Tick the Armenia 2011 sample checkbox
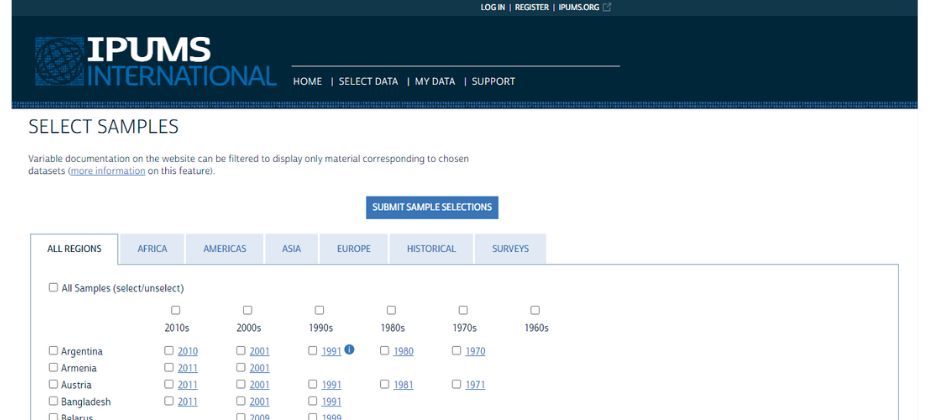930x420 pixels. [169, 367]
